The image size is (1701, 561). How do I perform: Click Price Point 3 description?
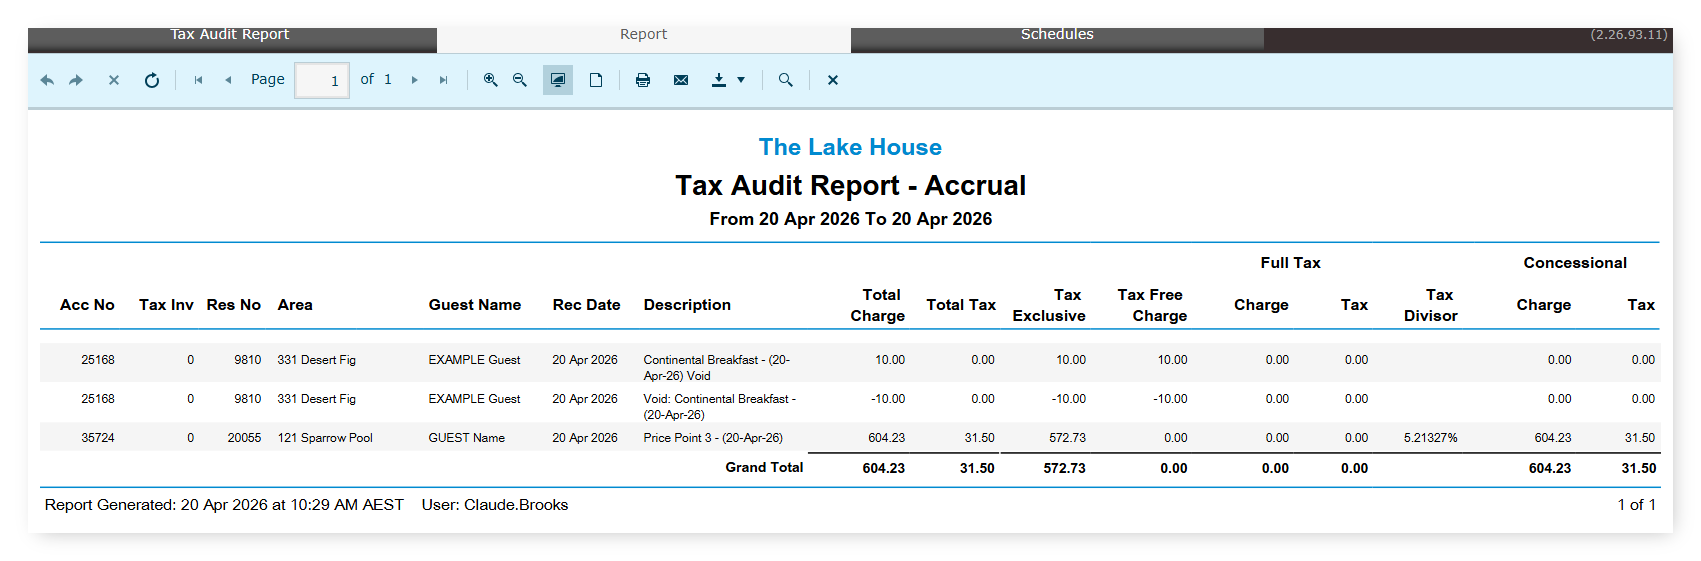point(713,438)
